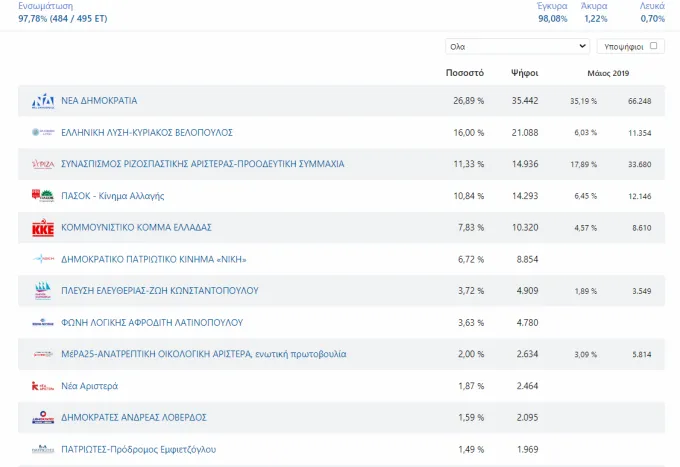
Task: Click the Νέα Δημοκρατία party logo
Action: (x=43, y=101)
